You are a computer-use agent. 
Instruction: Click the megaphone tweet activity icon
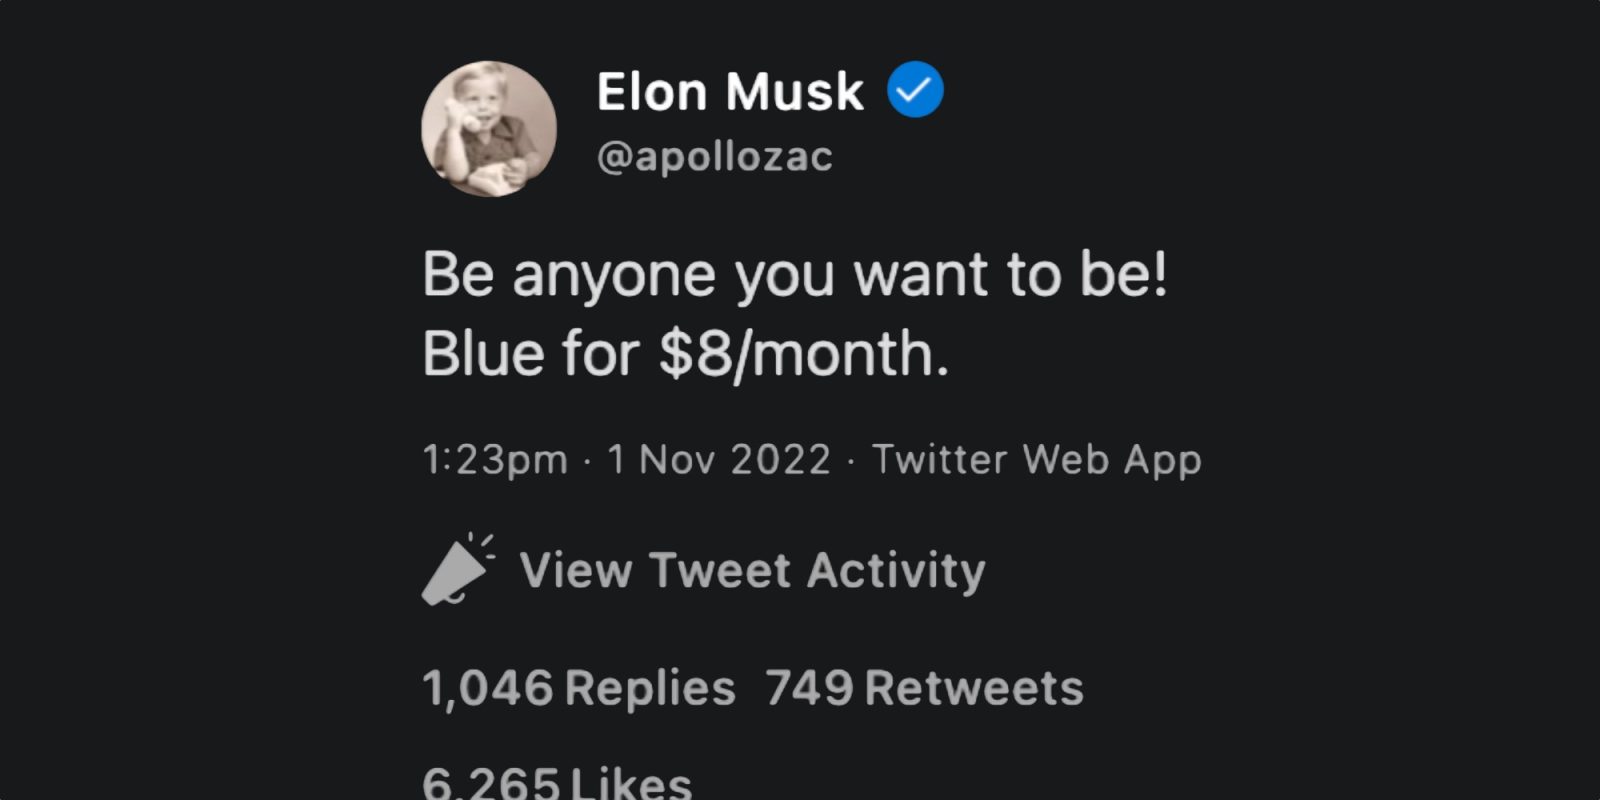pos(456,570)
